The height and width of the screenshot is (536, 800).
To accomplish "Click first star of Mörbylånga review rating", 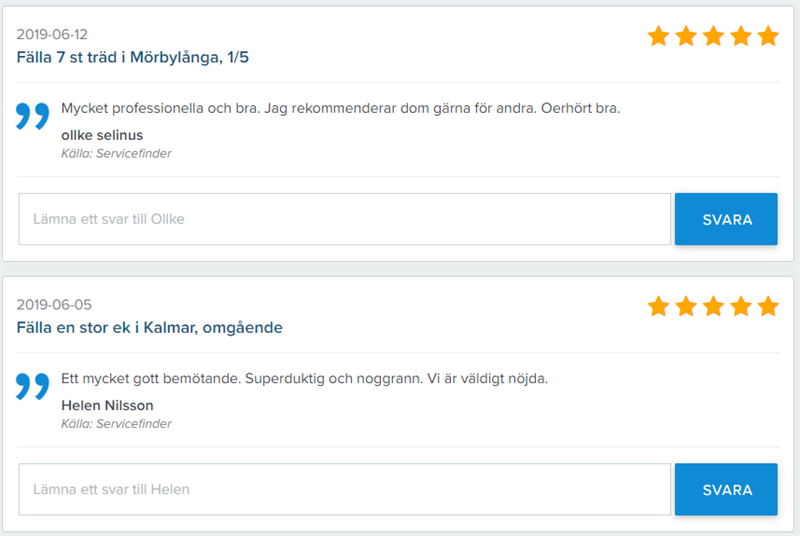I will pyautogui.click(x=658, y=37).
